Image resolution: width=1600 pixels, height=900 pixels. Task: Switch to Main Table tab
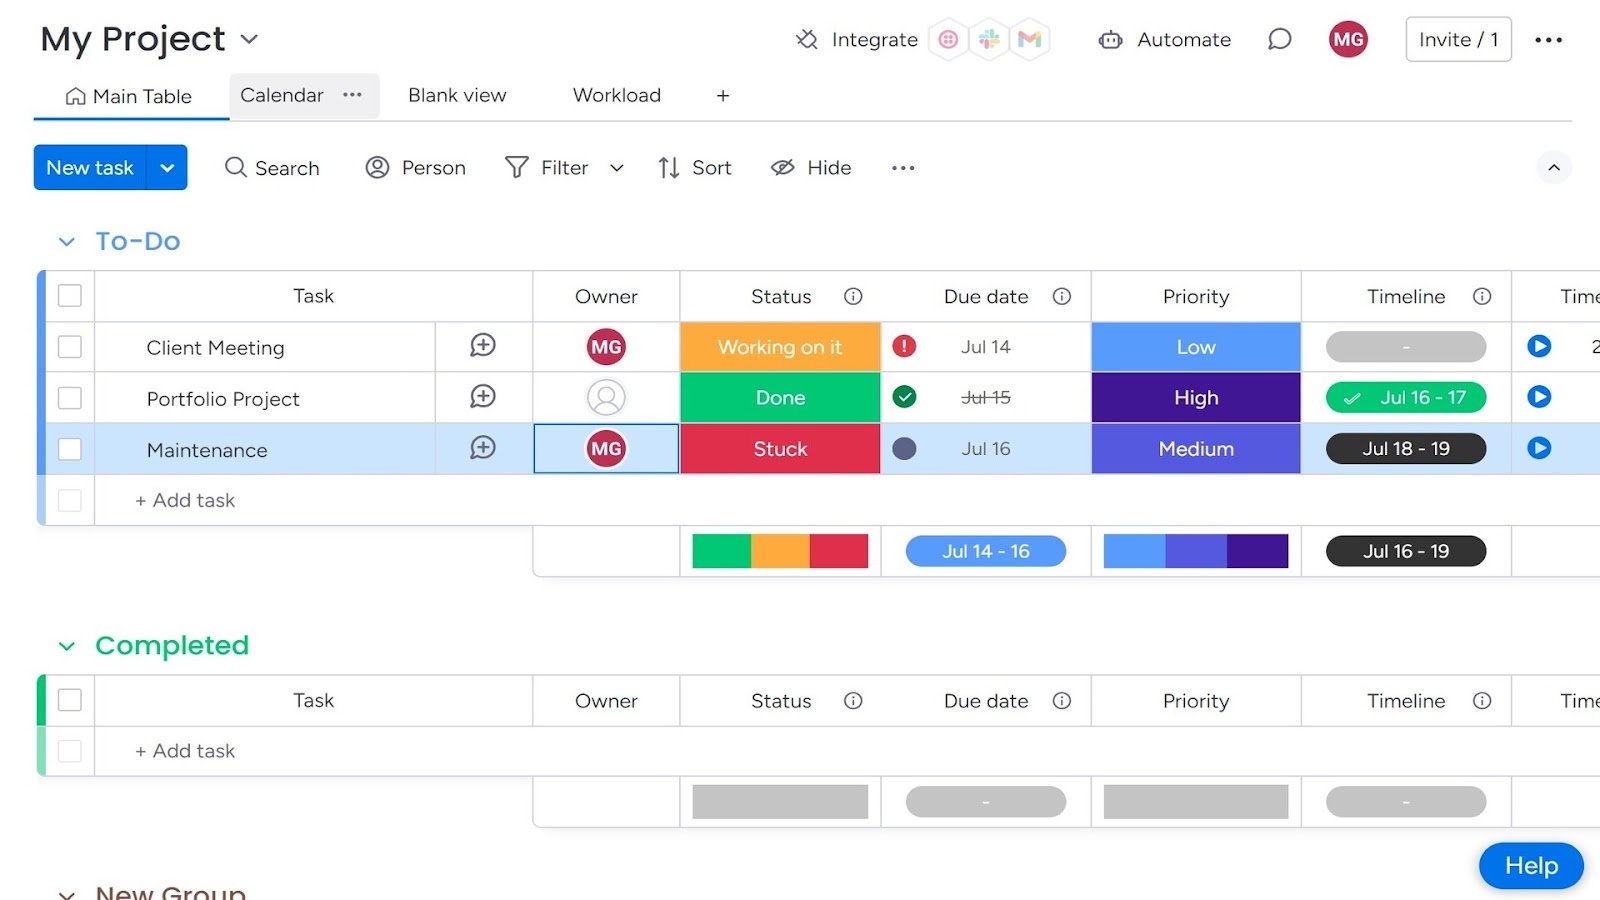[129, 96]
